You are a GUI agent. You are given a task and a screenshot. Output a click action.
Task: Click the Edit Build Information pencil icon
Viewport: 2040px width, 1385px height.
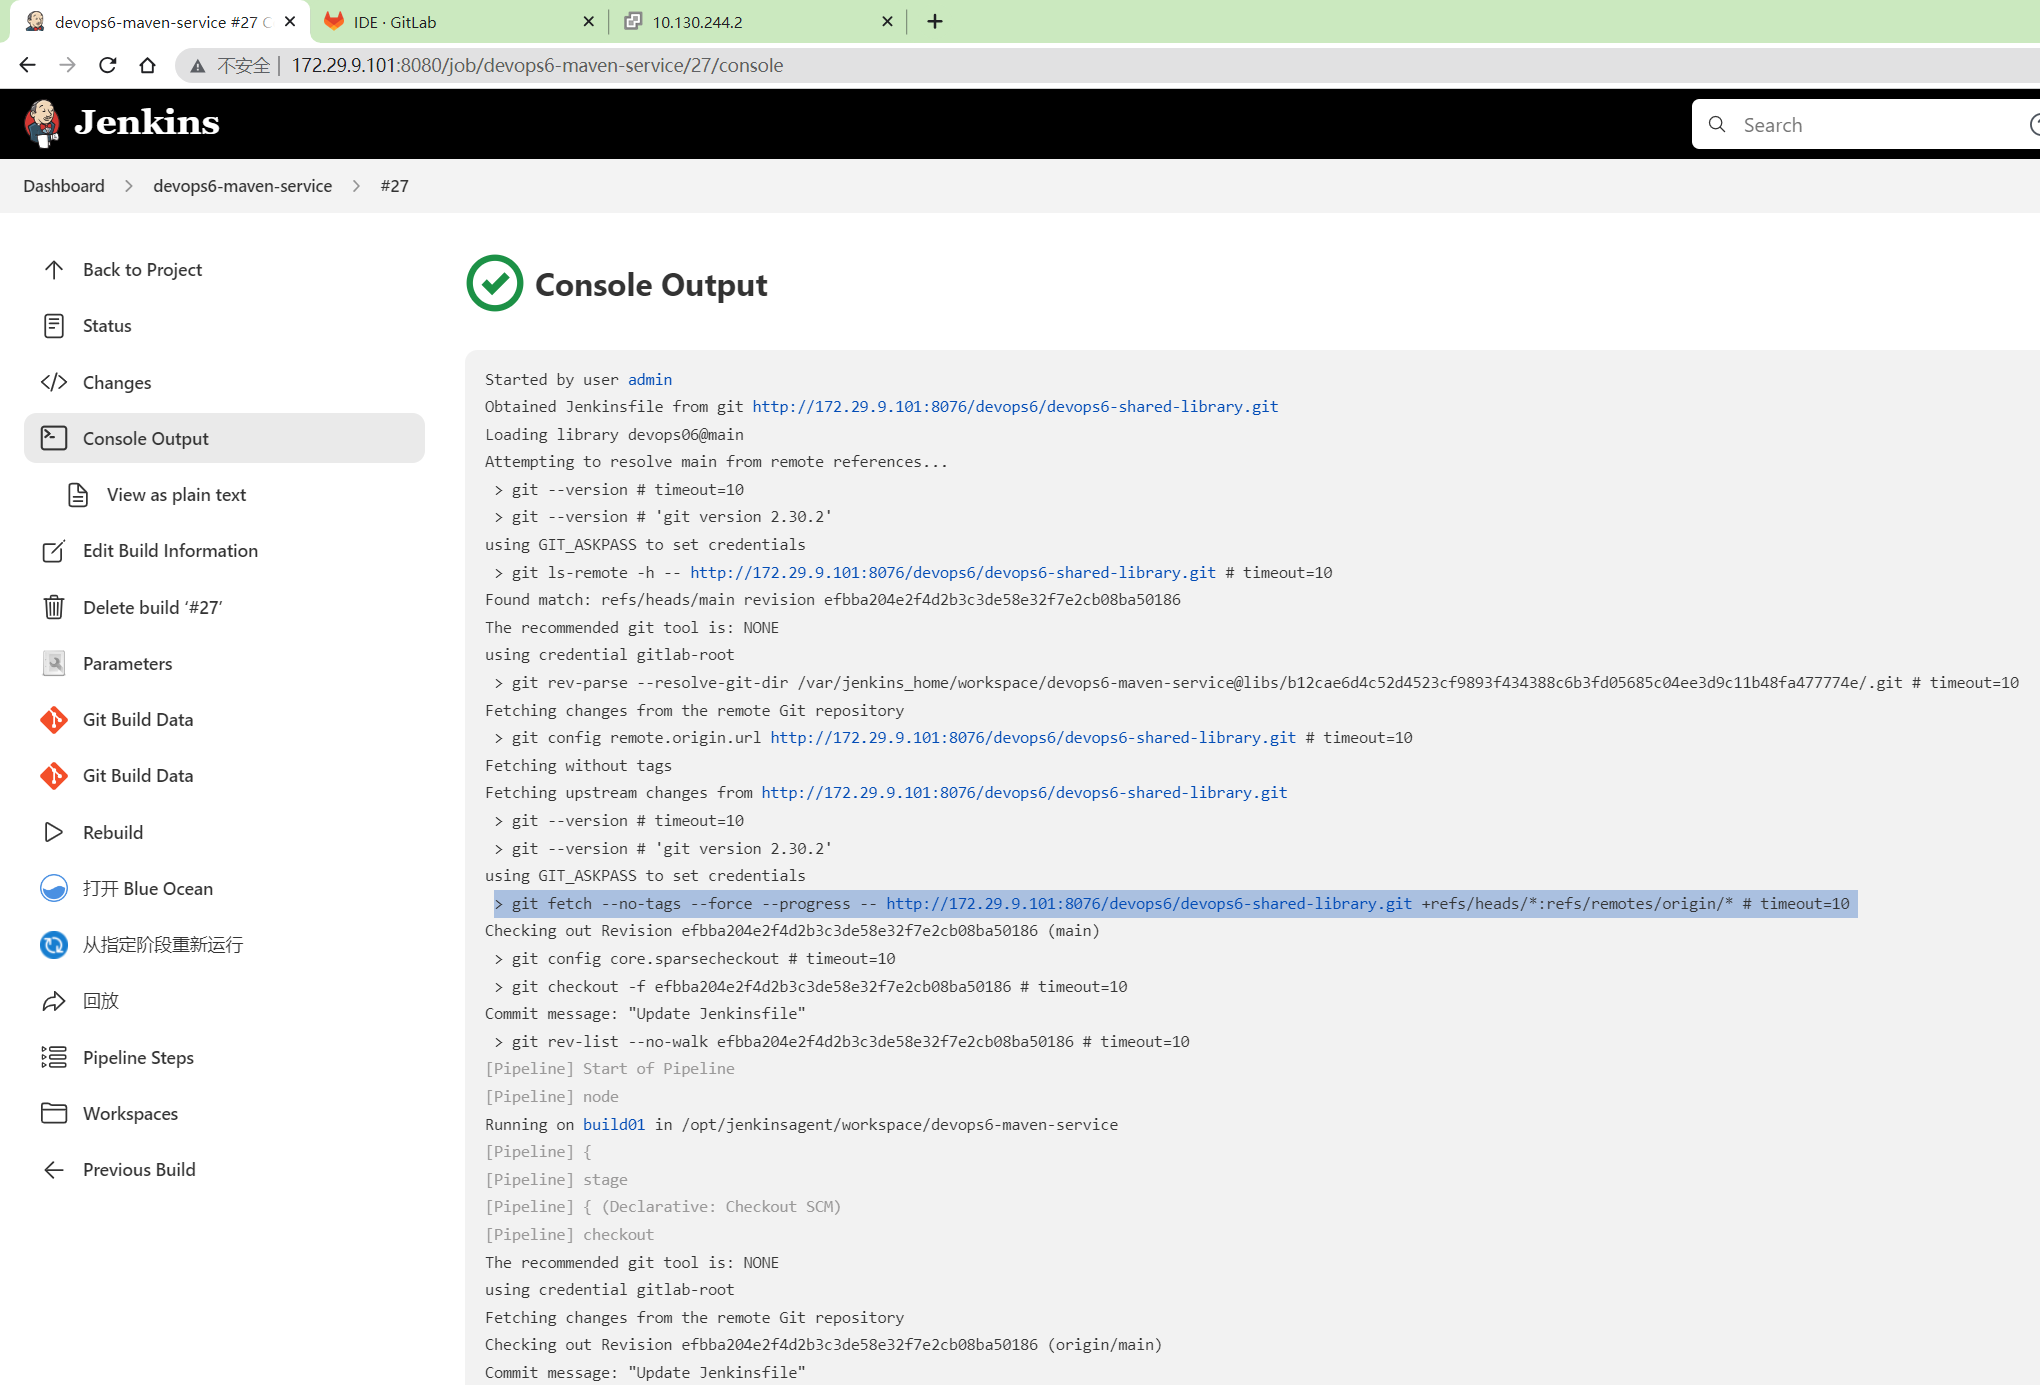click(54, 551)
